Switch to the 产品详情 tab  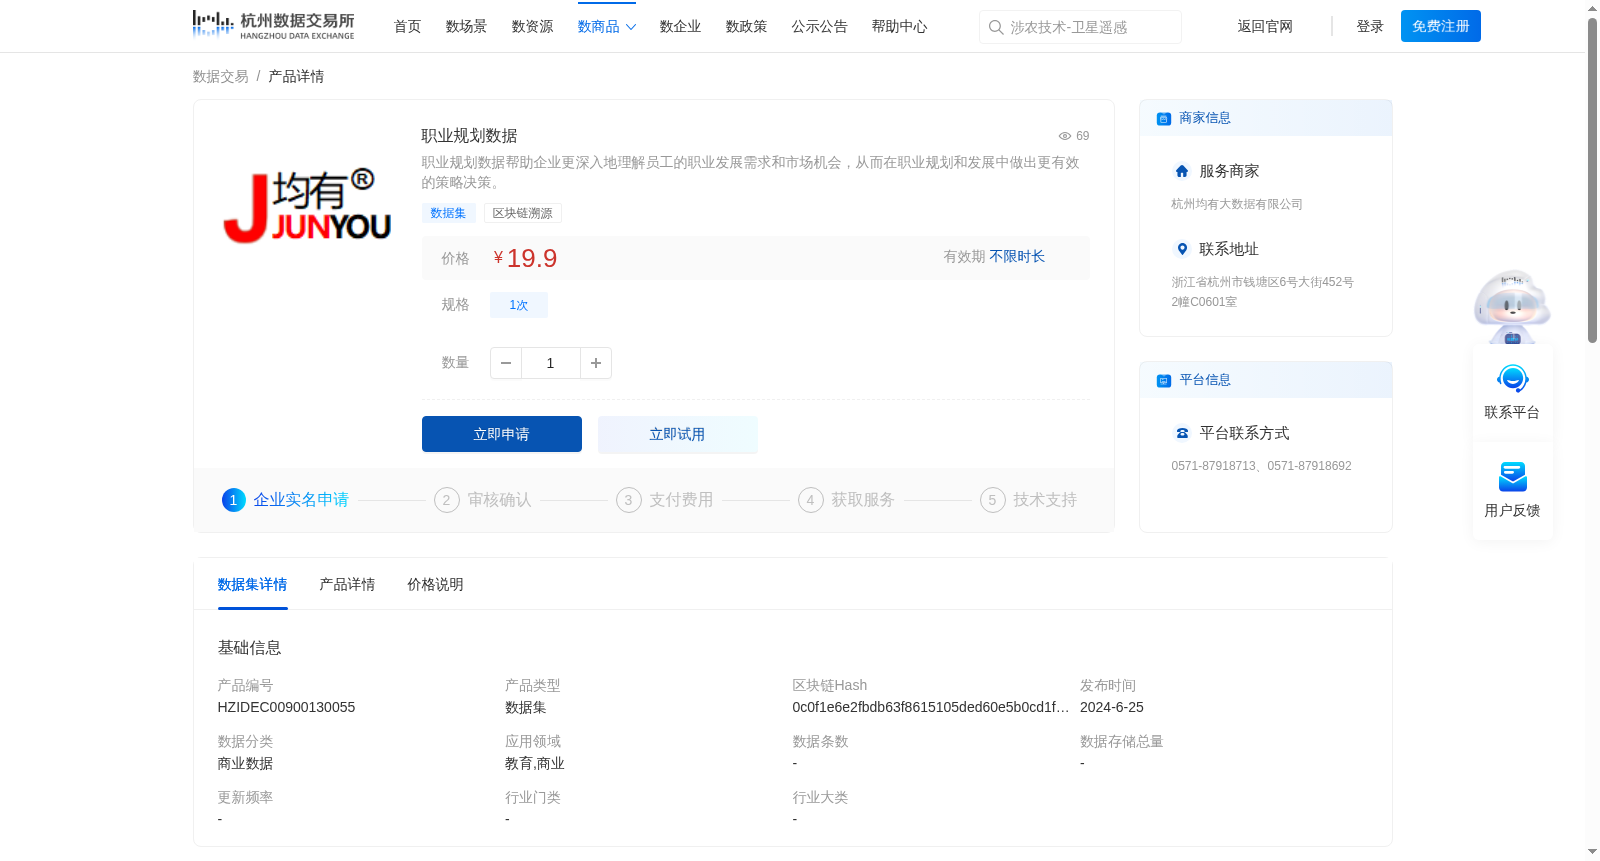(348, 585)
